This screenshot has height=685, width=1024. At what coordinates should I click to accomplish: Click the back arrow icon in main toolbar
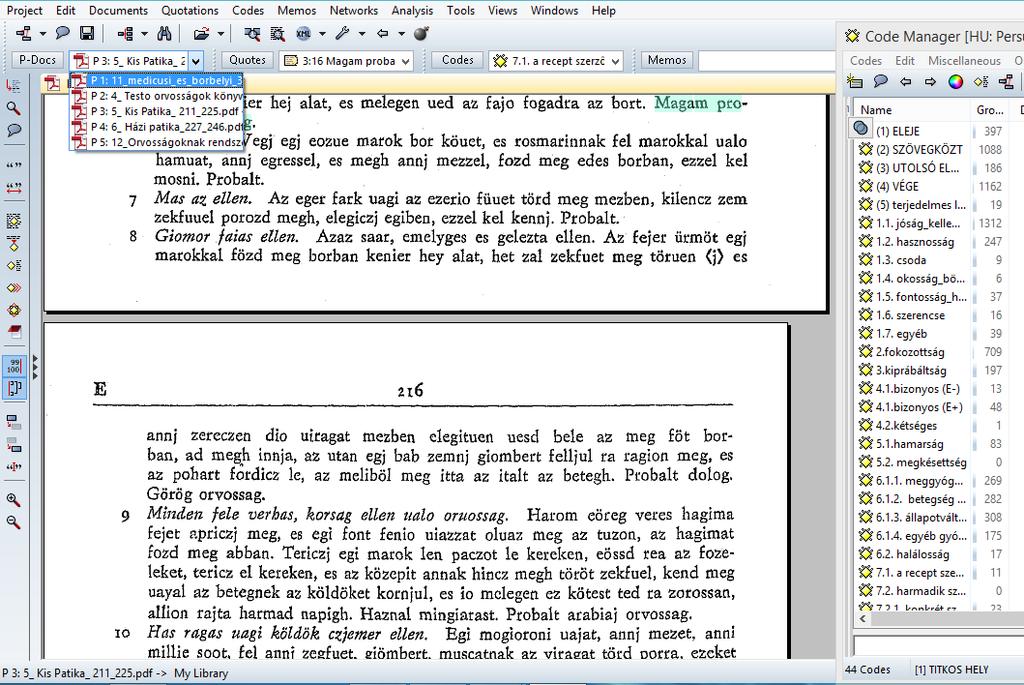pyautogui.click(x=383, y=33)
